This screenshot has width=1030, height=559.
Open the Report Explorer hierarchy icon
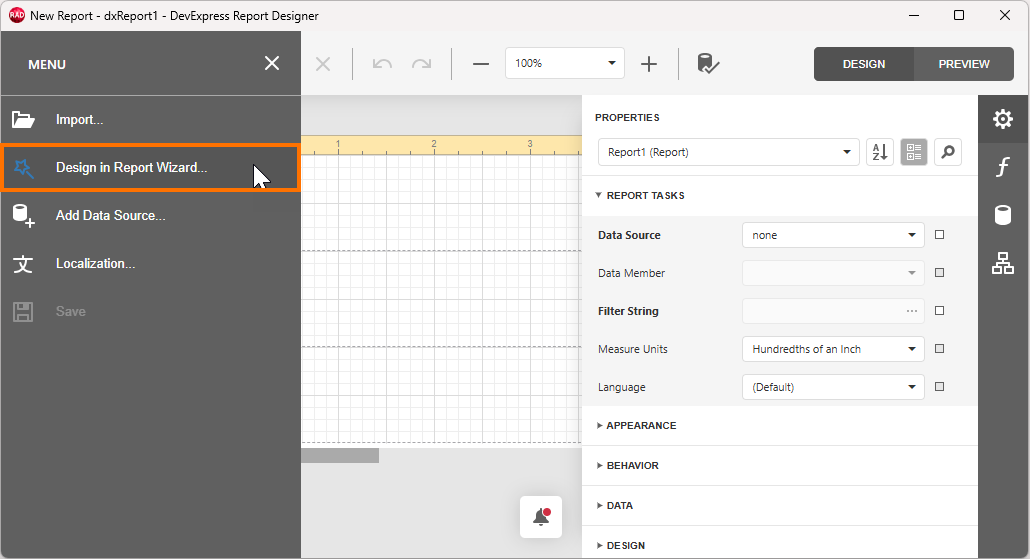click(x=1003, y=263)
